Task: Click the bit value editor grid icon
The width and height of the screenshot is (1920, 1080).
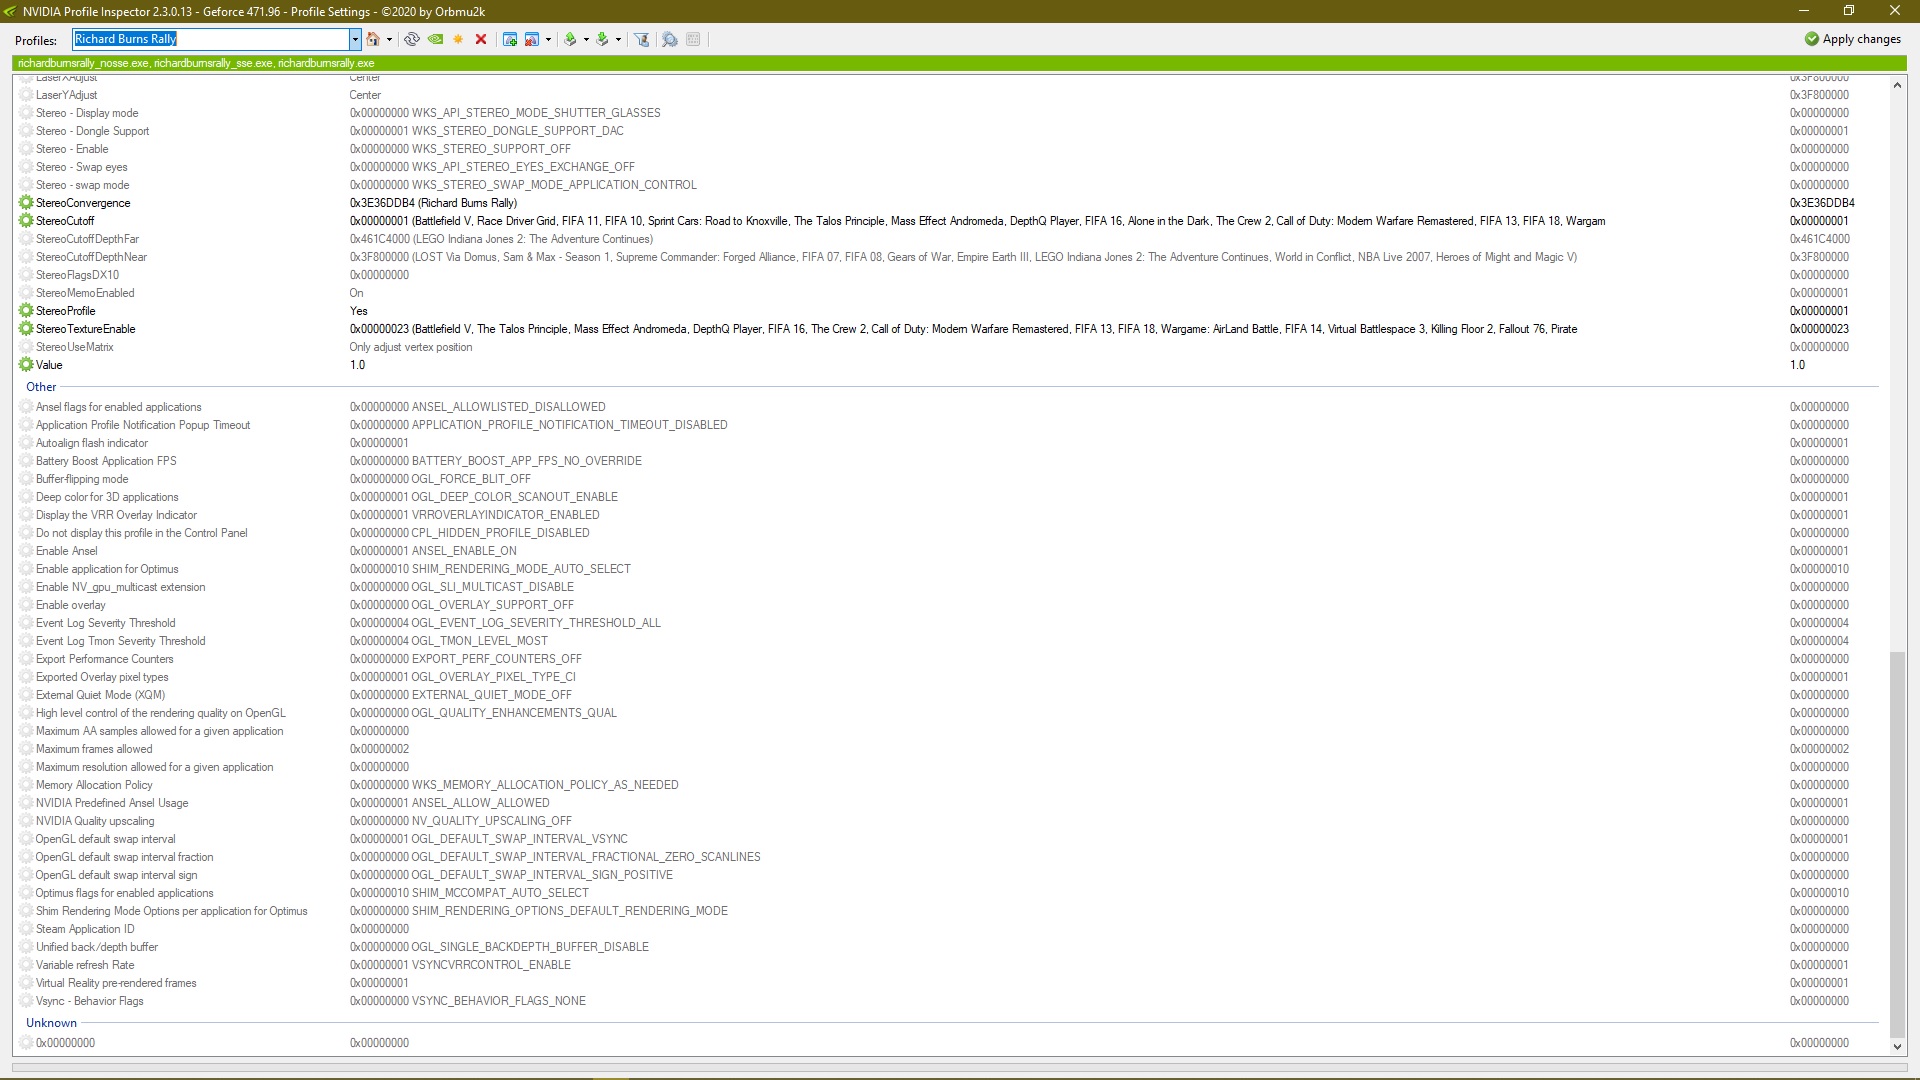Action: pyautogui.click(x=693, y=39)
